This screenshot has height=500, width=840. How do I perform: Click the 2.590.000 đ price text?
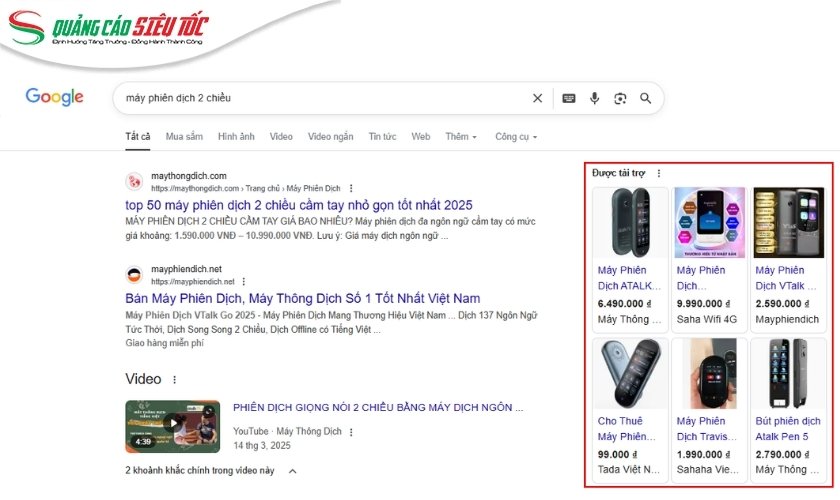tap(782, 303)
